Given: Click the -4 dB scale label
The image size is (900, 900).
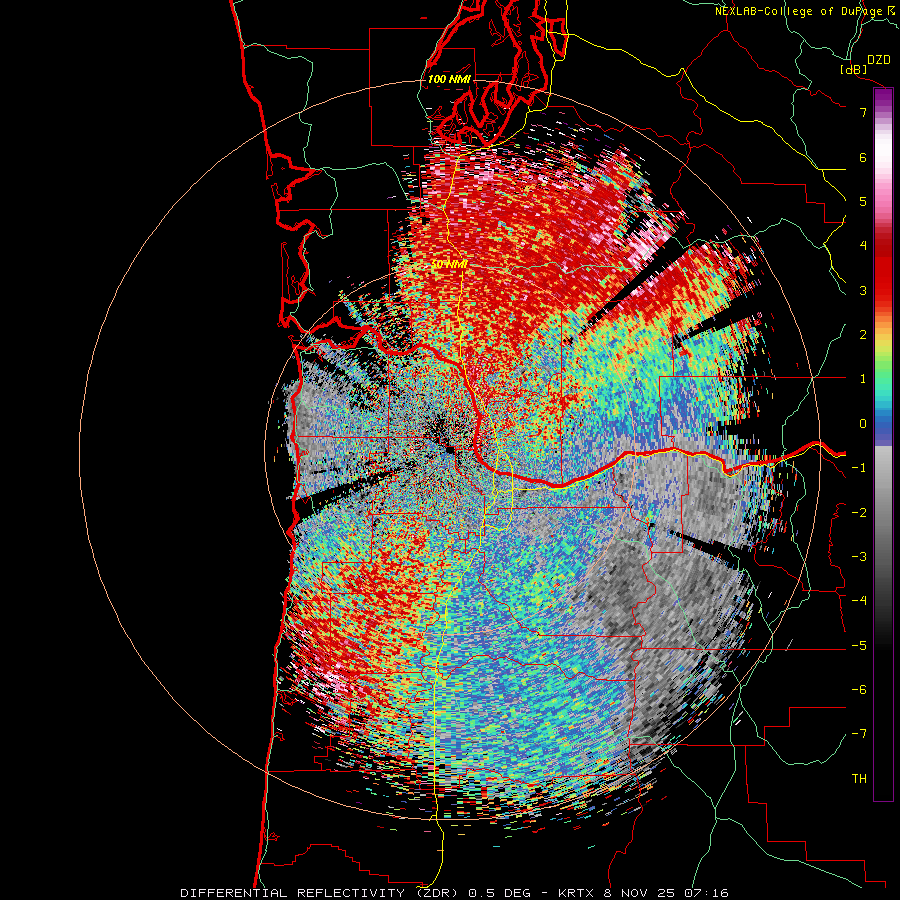Looking at the screenshot, I should click(859, 600).
